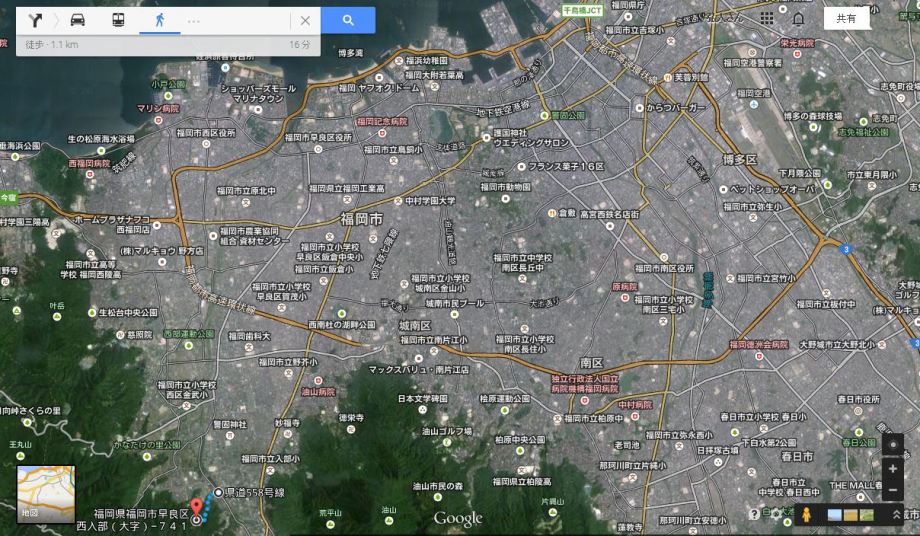This screenshot has width=920, height=536.
Task: Click the 春日市 city label
Action: [x=797, y=456]
